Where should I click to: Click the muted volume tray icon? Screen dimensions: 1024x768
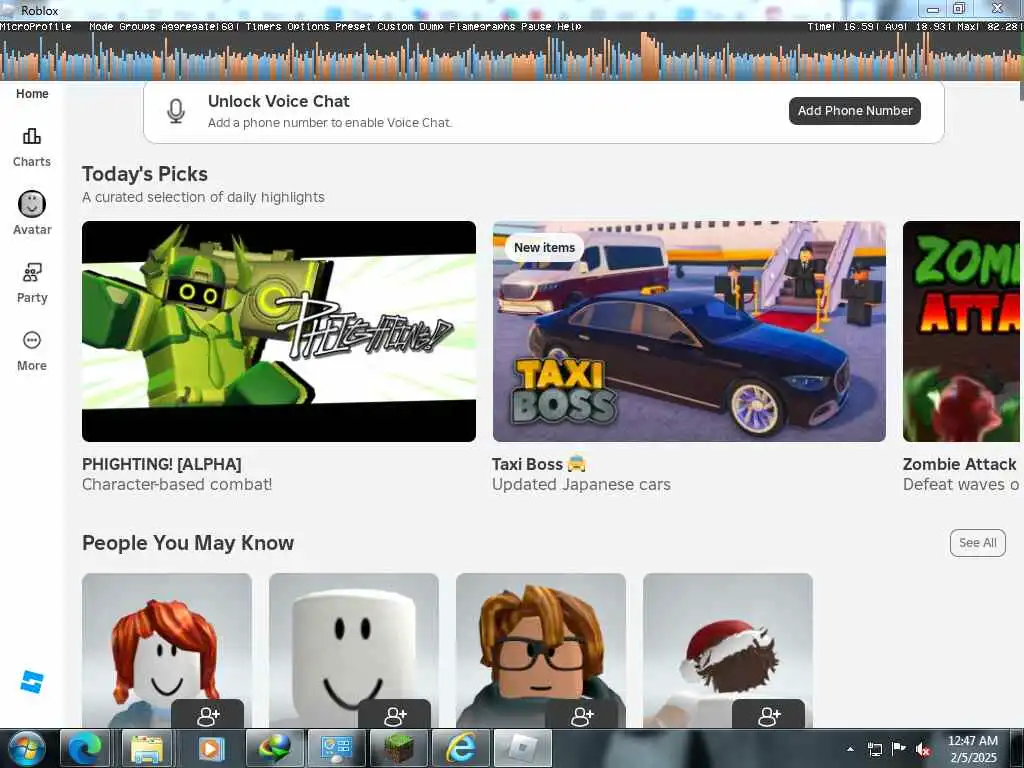(x=922, y=749)
